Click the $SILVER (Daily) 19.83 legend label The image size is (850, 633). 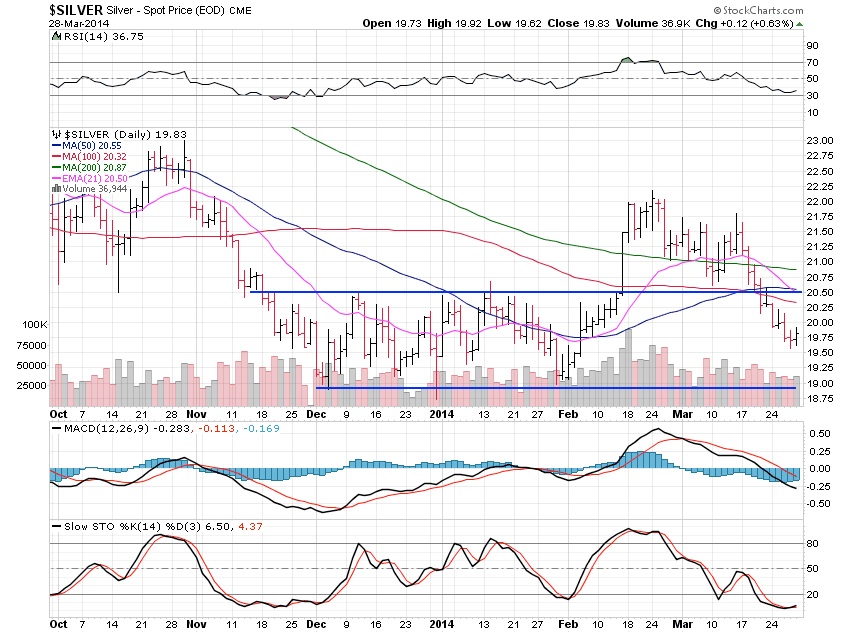[125, 134]
